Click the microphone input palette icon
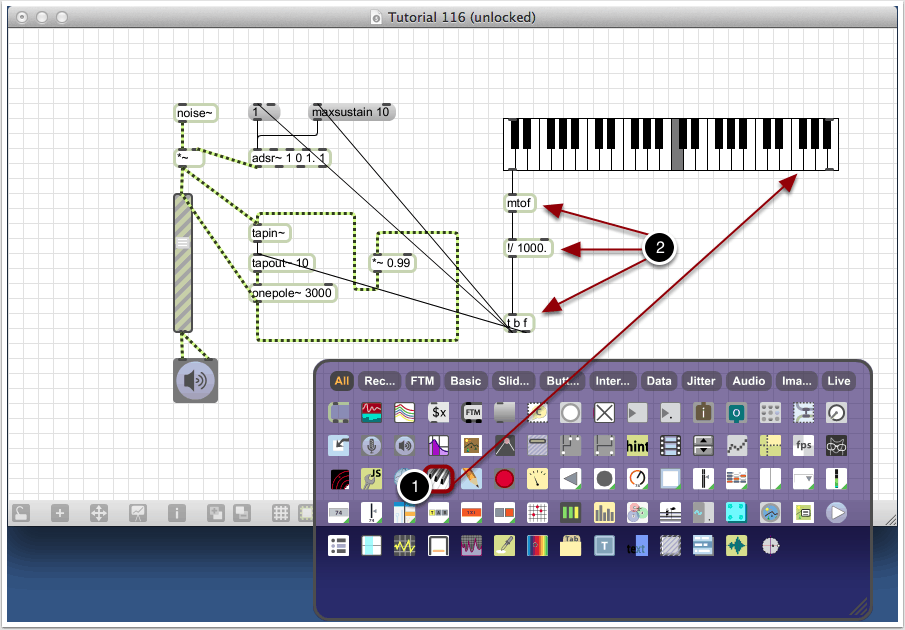This screenshot has height=630, width=905. tap(372, 445)
